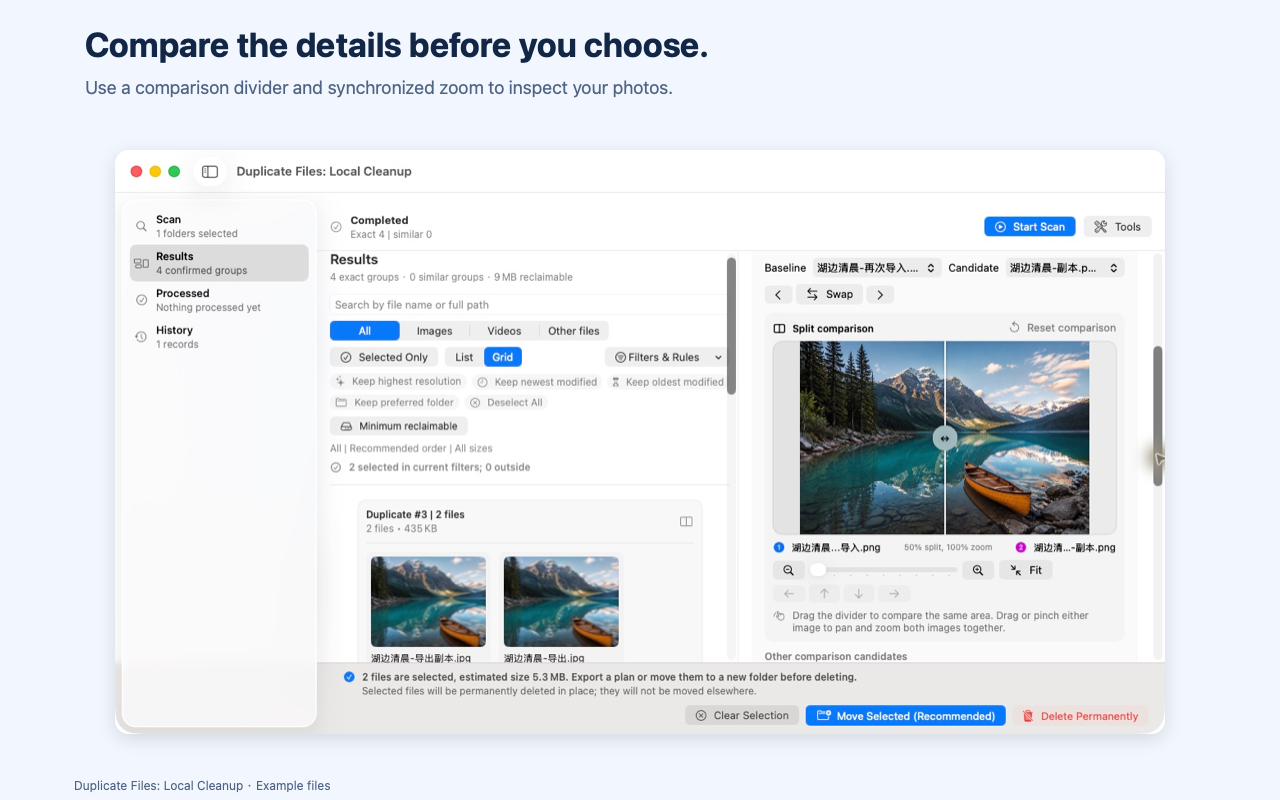Click the split comparison divider handle
This screenshot has width=1280, height=800.
click(944, 438)
